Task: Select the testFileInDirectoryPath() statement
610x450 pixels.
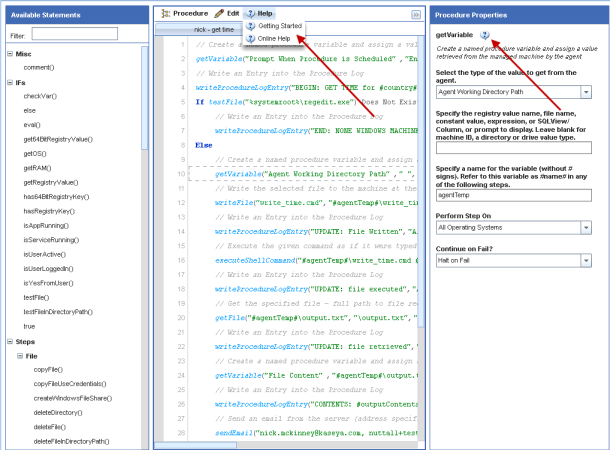Action: (58, 312)
